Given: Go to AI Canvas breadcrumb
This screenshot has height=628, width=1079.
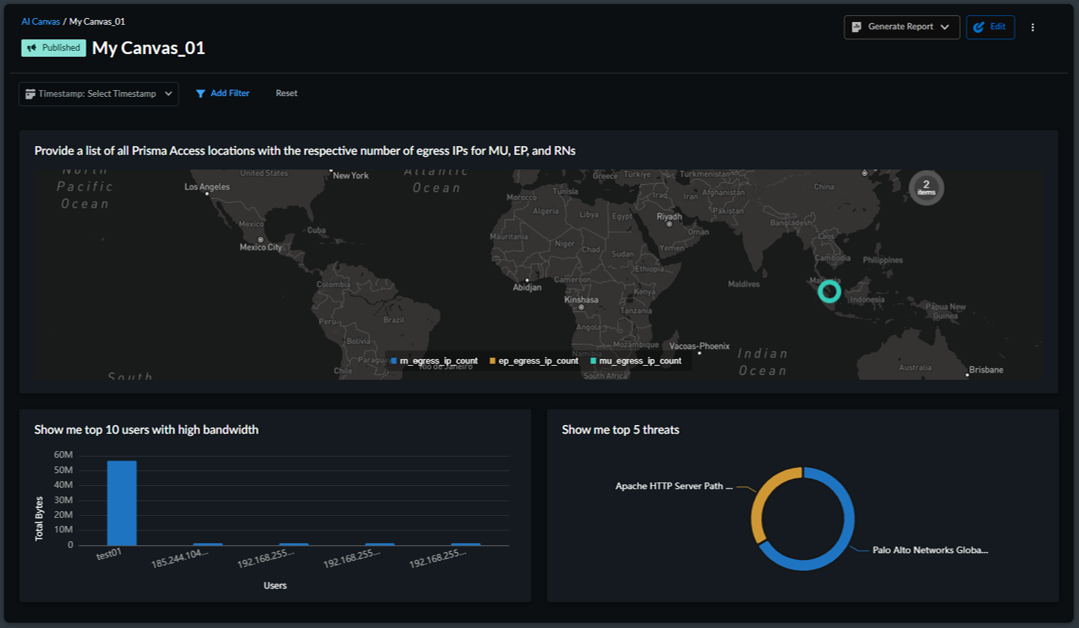Looking at the screenshot, I should coord(39,21).
